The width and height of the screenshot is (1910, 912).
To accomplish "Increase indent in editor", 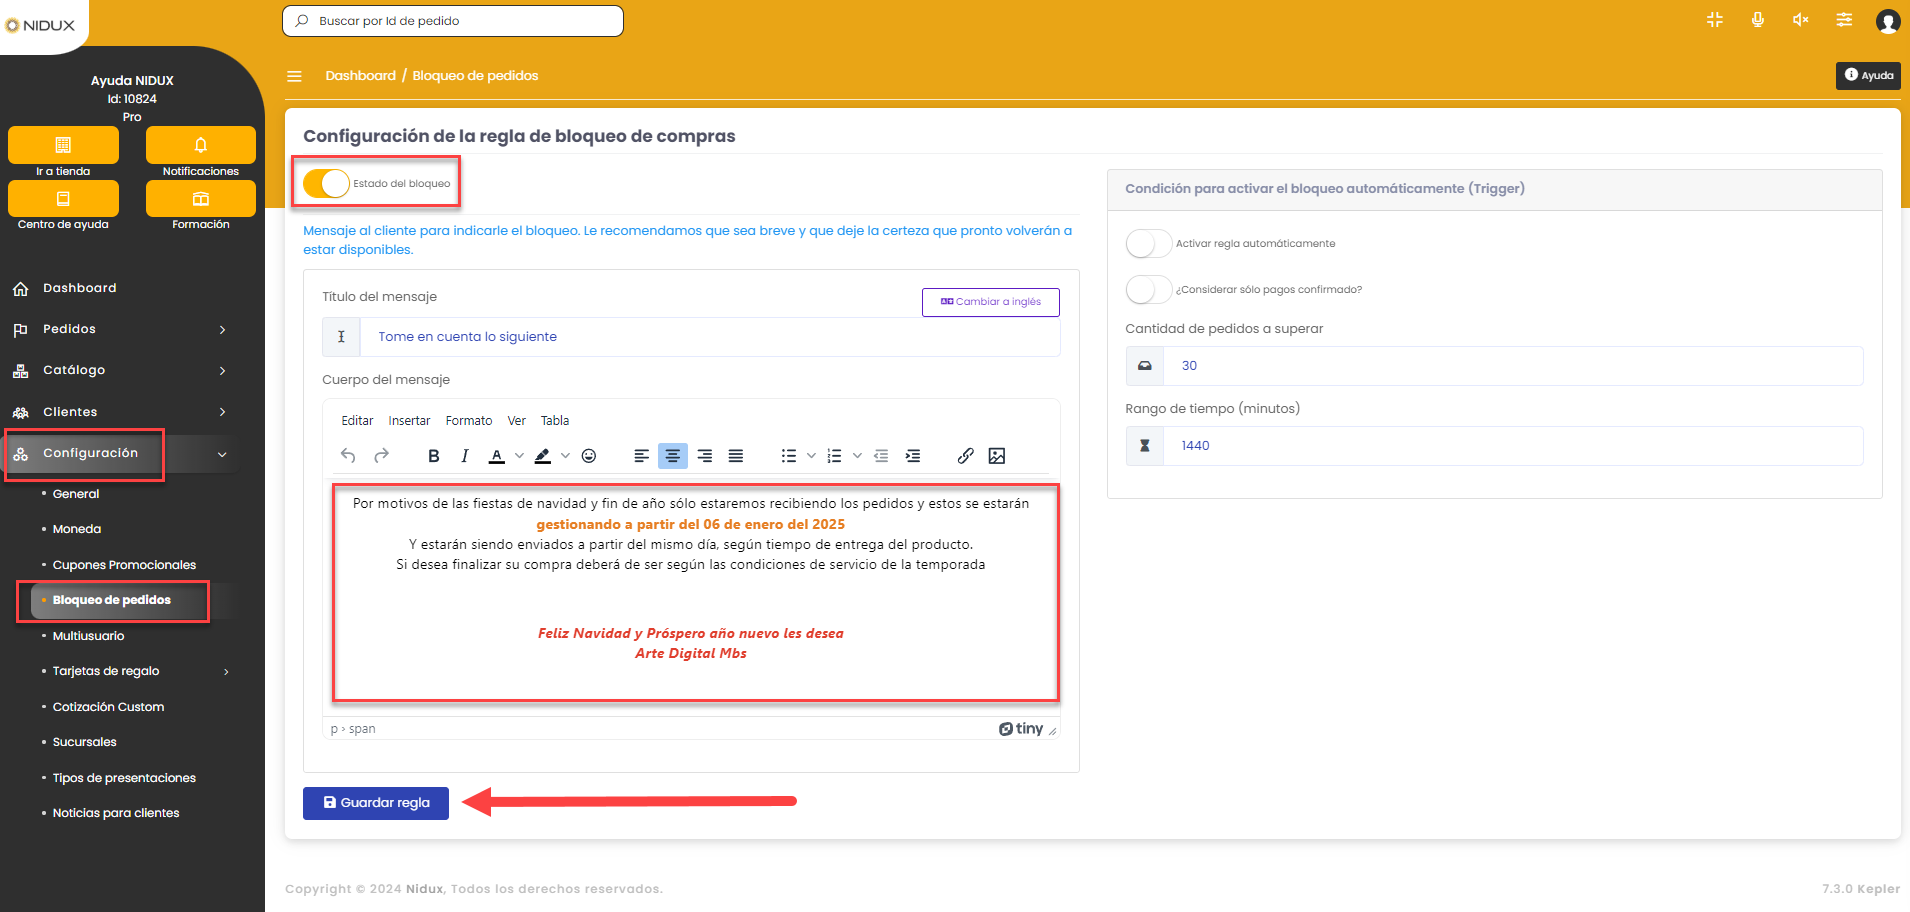I will tap(913, 456).
